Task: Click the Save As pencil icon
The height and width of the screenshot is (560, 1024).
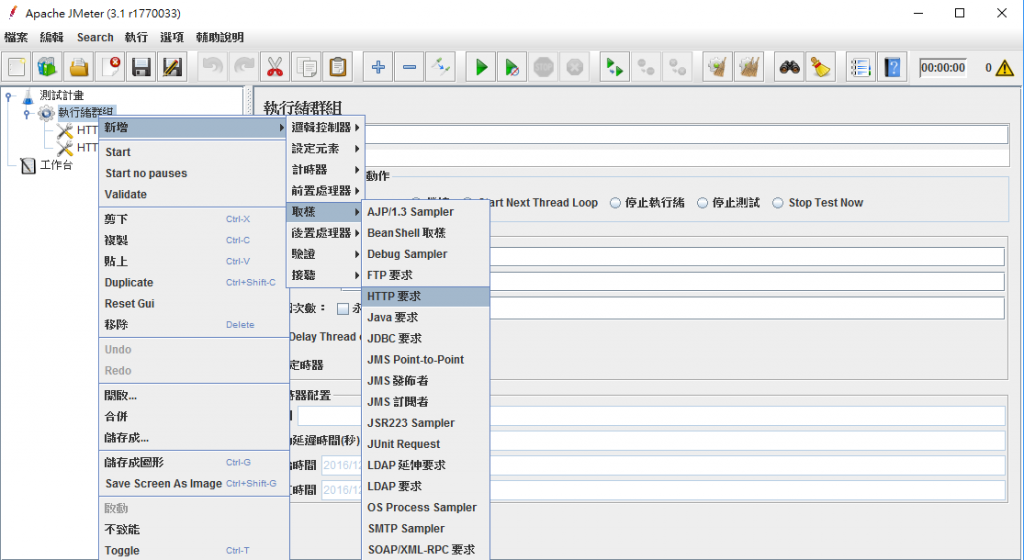Action: [173, 67]
